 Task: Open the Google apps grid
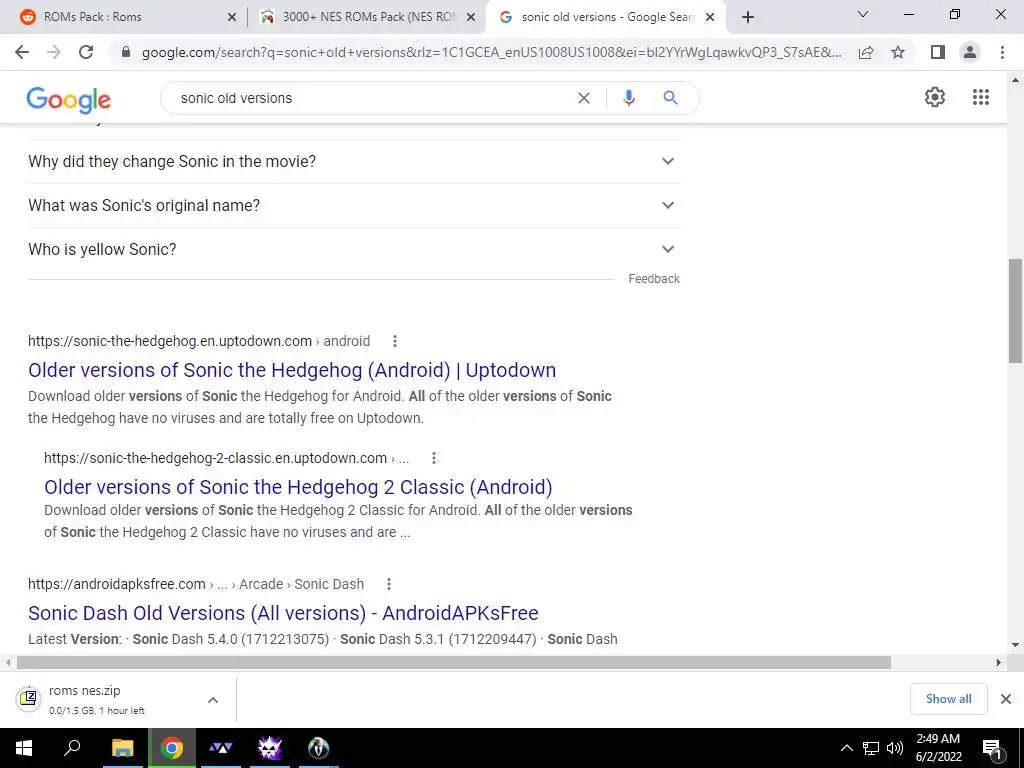click(981, 97)
